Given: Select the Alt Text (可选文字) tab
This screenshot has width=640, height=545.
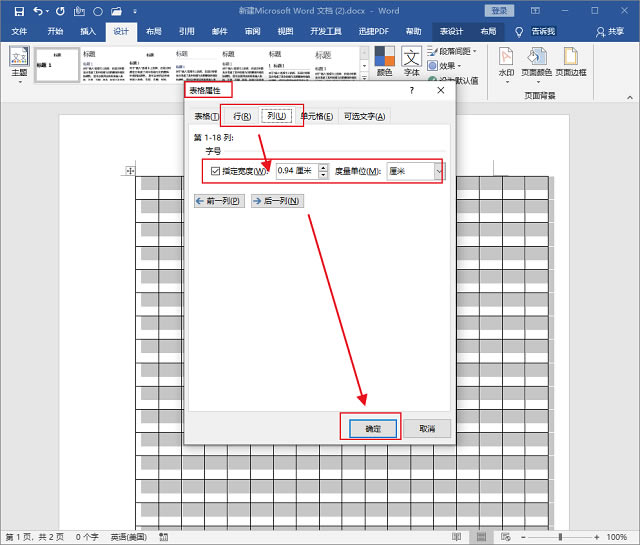Looking at the screenshot, I should pyautogui.click(x=364, y=117).
